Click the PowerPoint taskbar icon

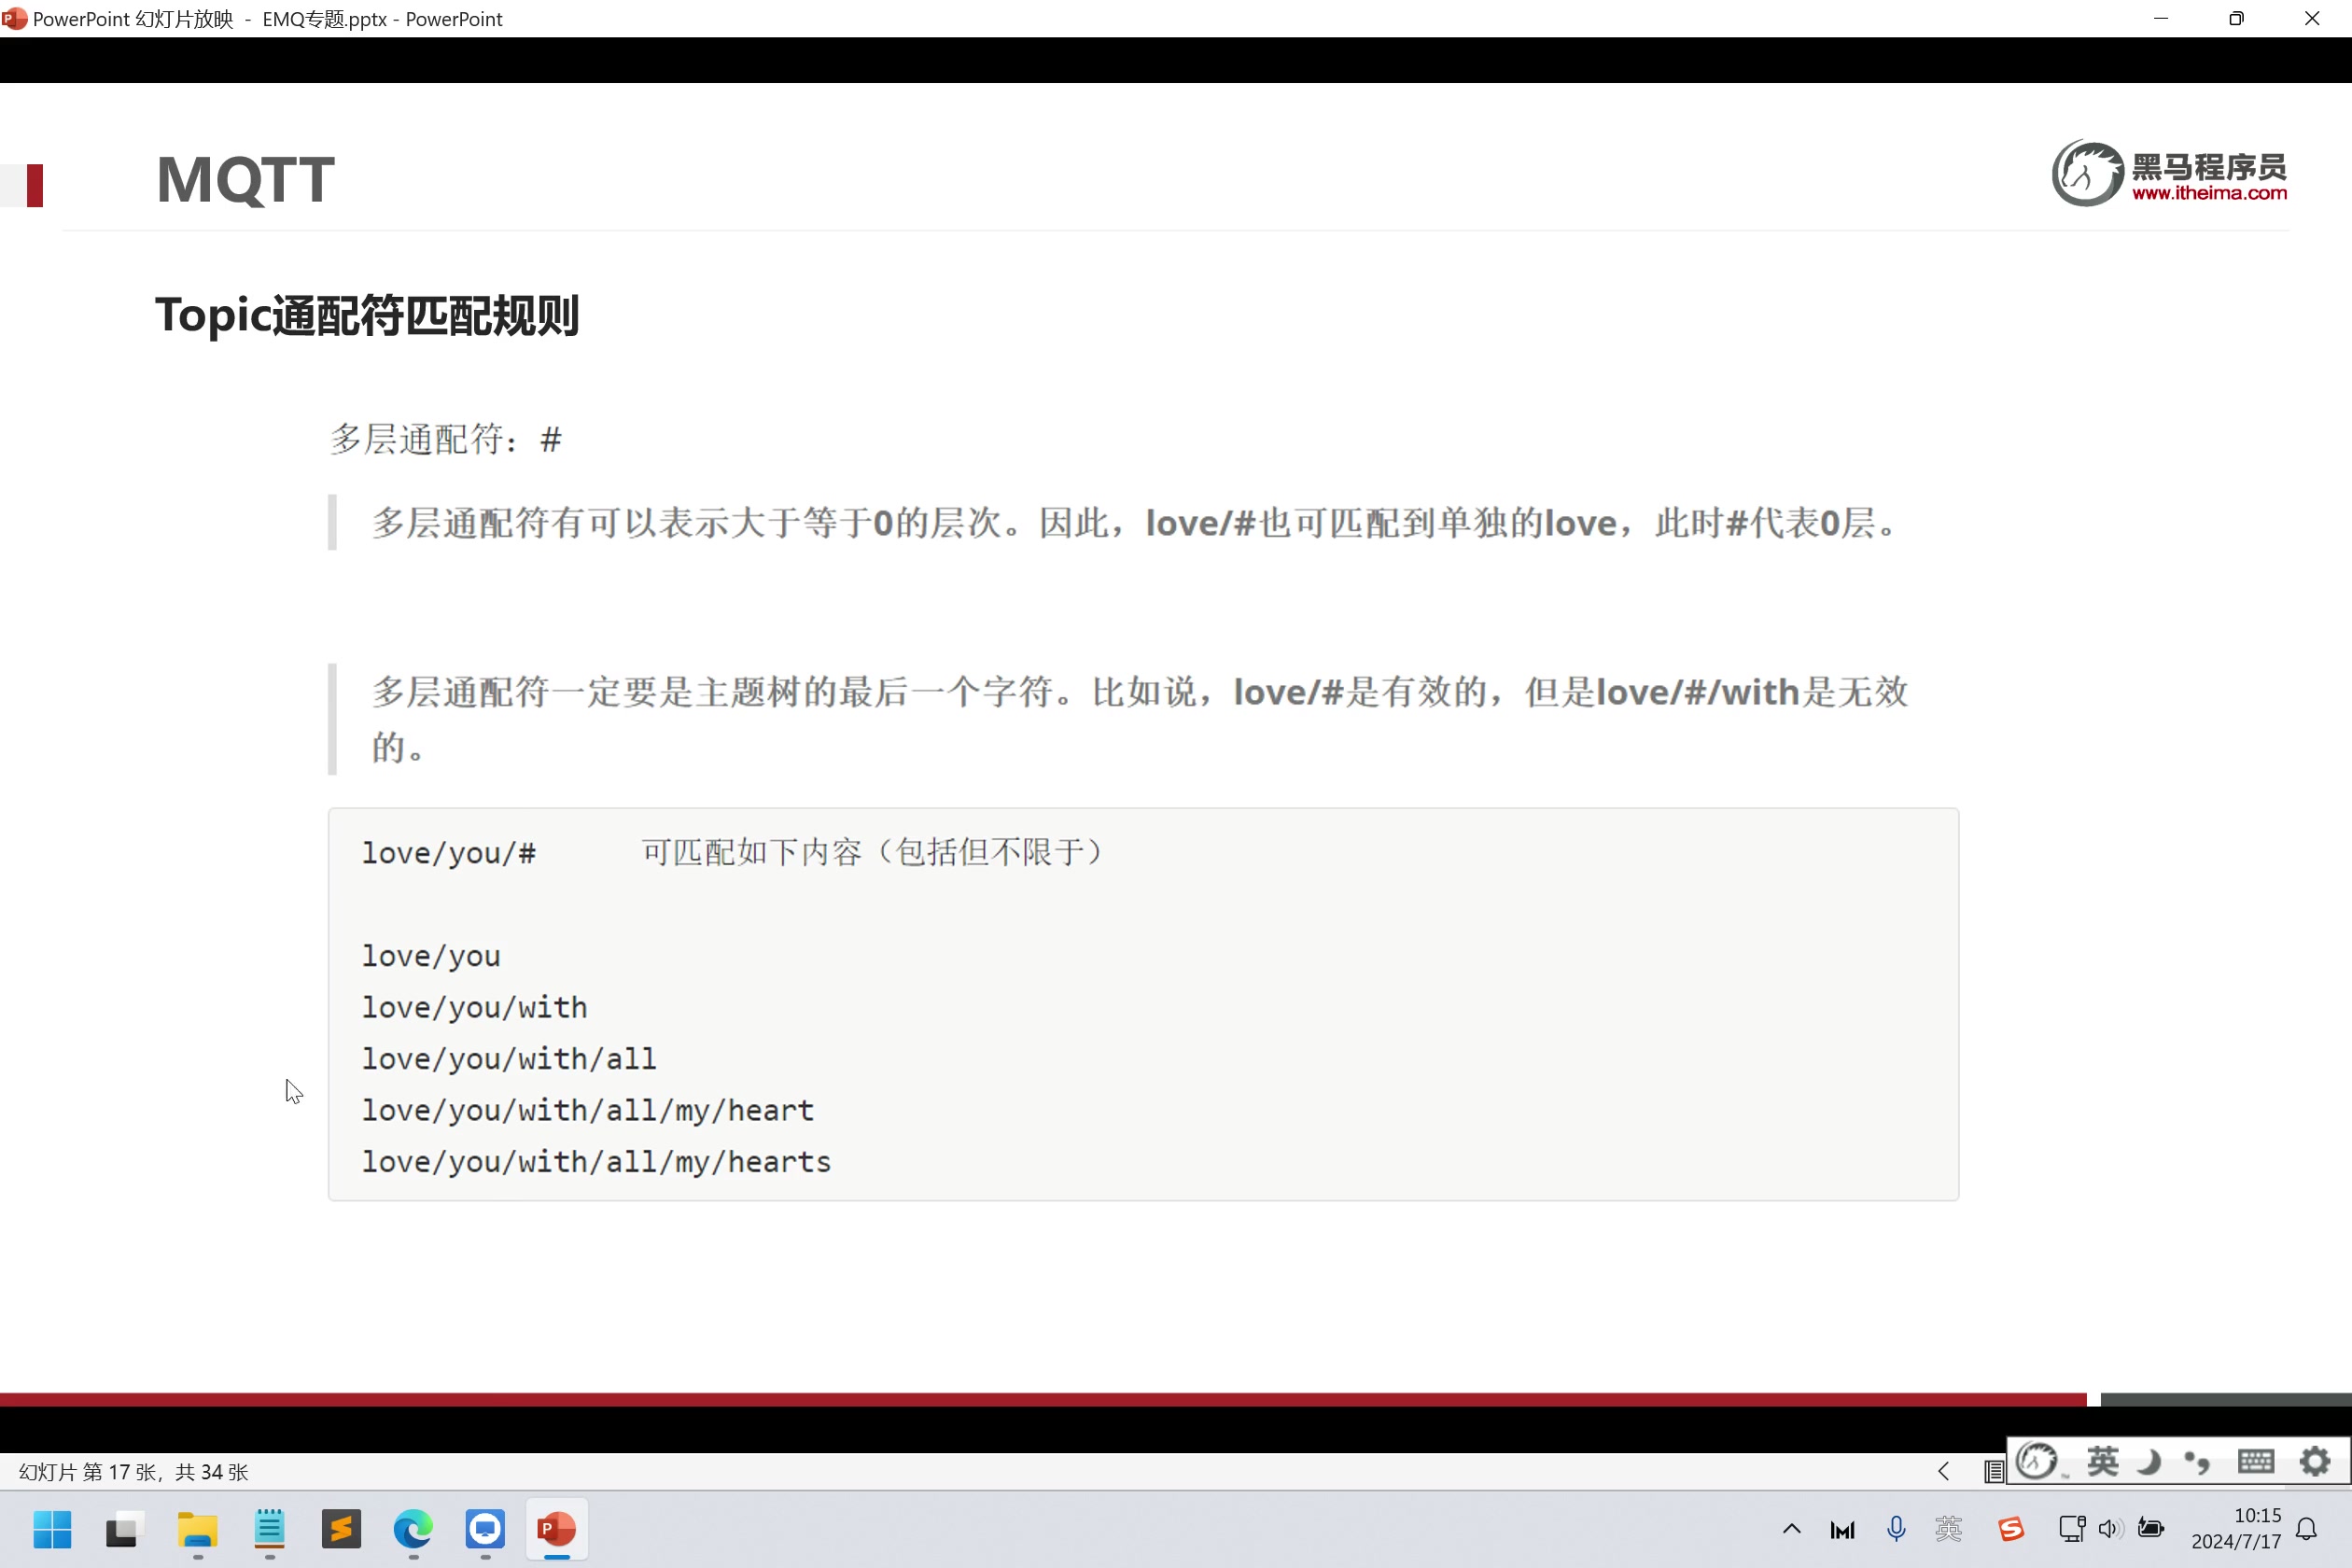pyautogui.click(x=557, y=1529)
